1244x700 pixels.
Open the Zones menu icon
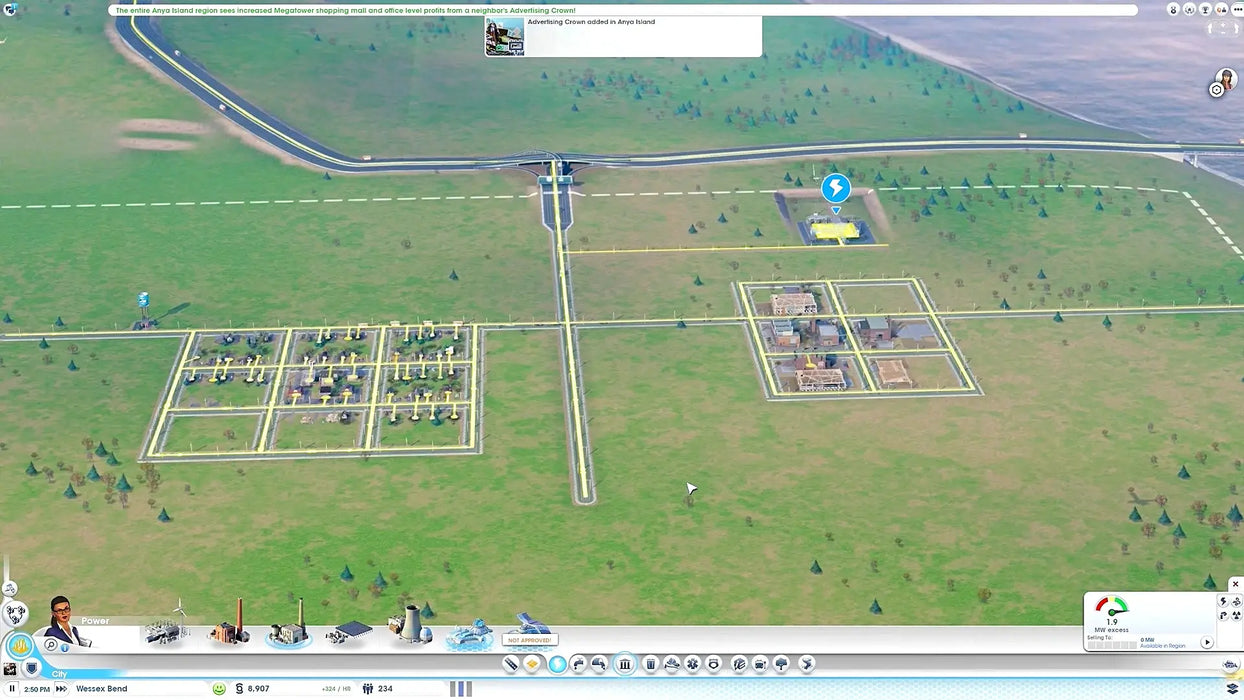pos(532,664)
